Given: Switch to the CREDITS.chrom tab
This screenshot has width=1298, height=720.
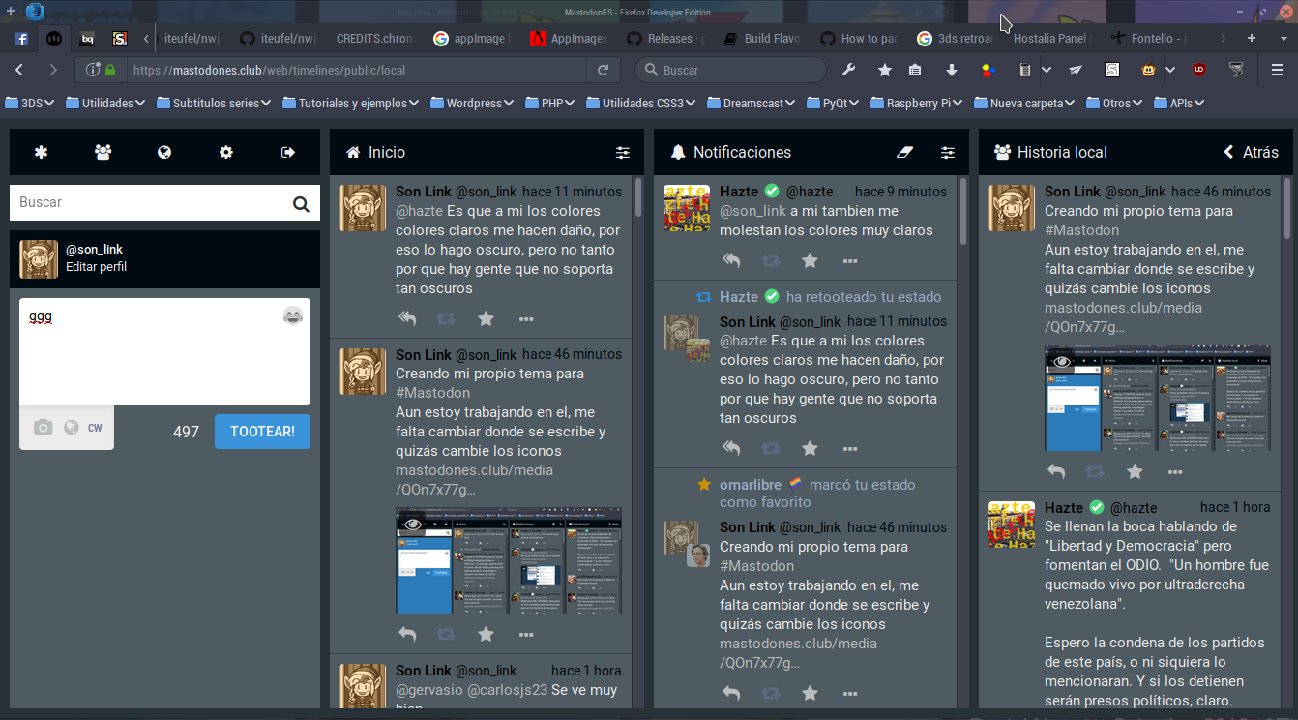Looking at the screenshot, I should coord(374,39).
